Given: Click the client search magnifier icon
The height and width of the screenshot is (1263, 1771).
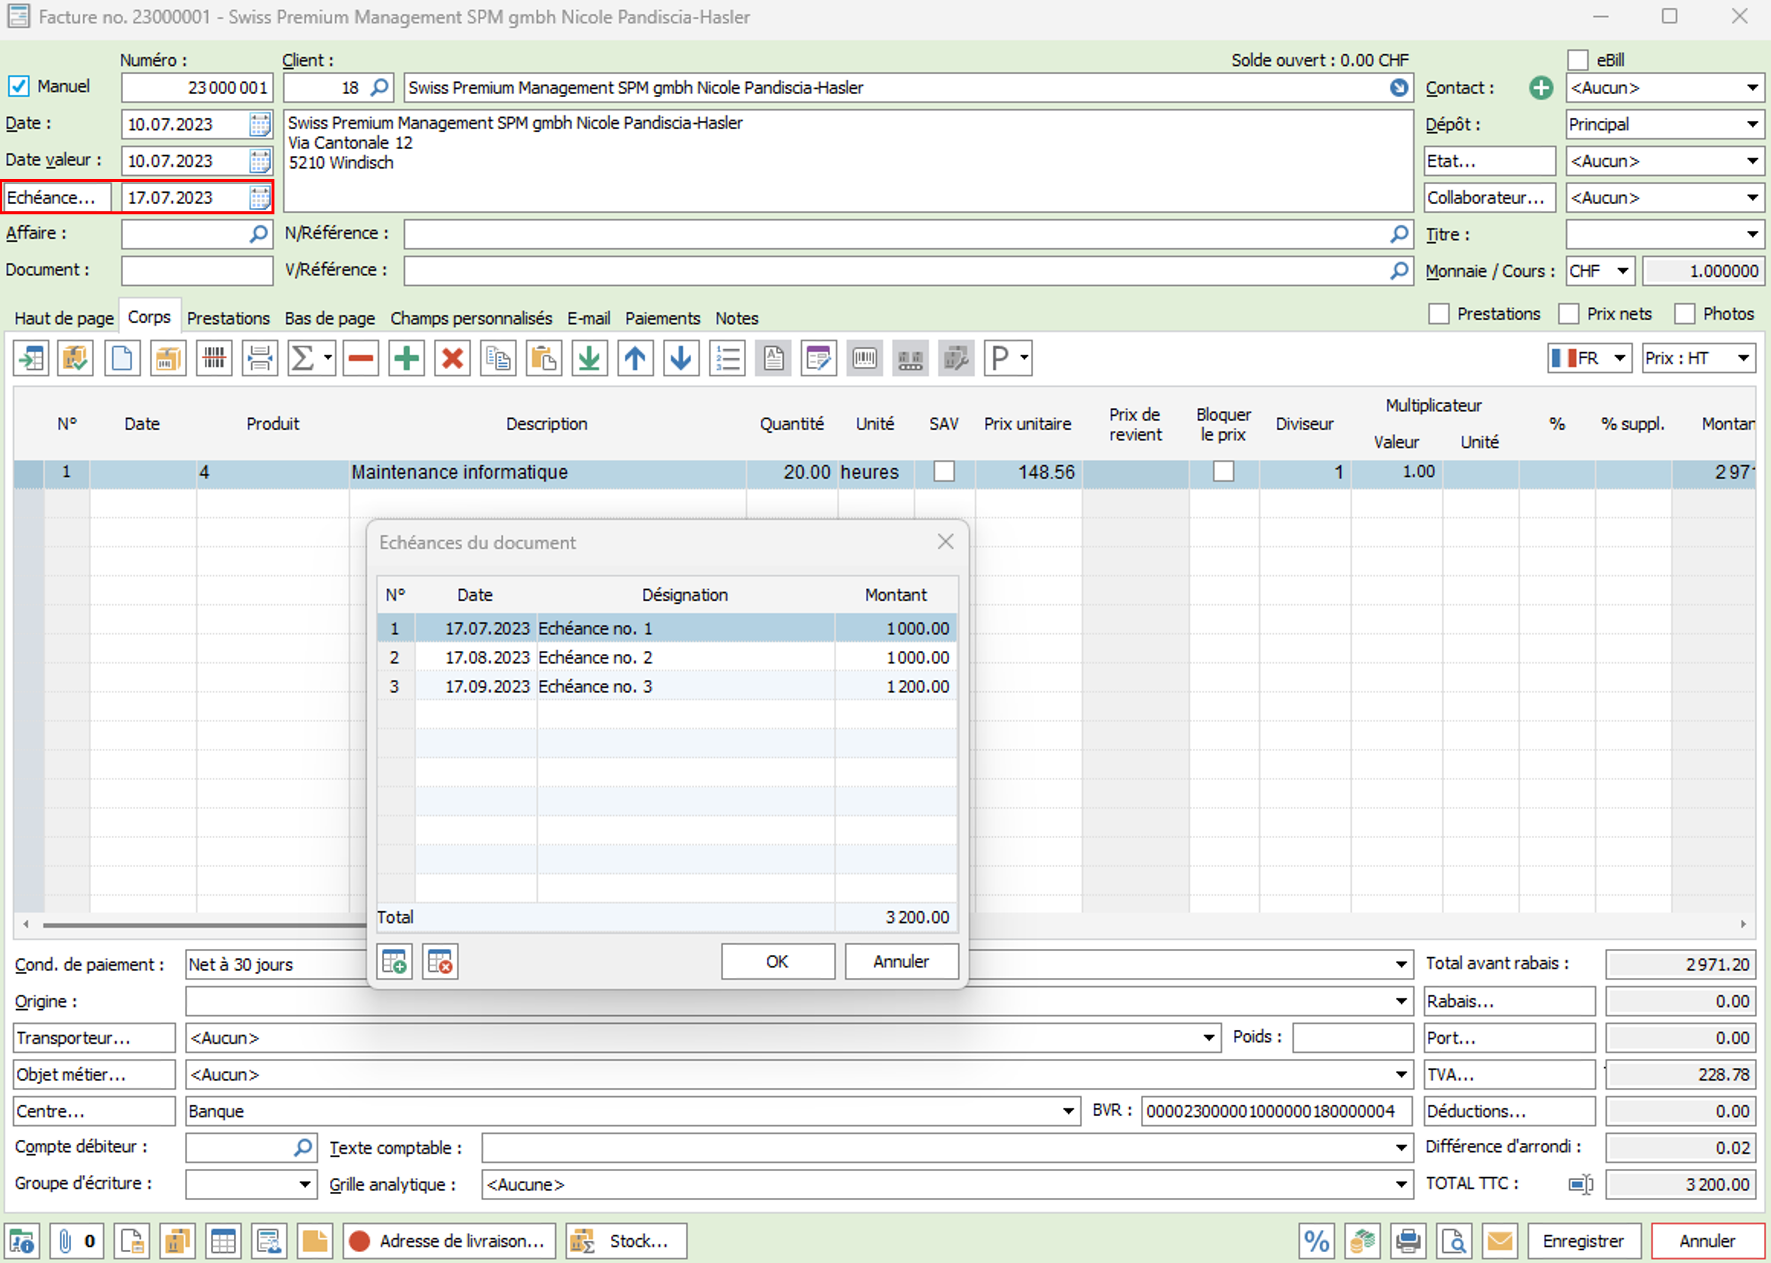Looking at the screenshot, I should pos(380,88).
